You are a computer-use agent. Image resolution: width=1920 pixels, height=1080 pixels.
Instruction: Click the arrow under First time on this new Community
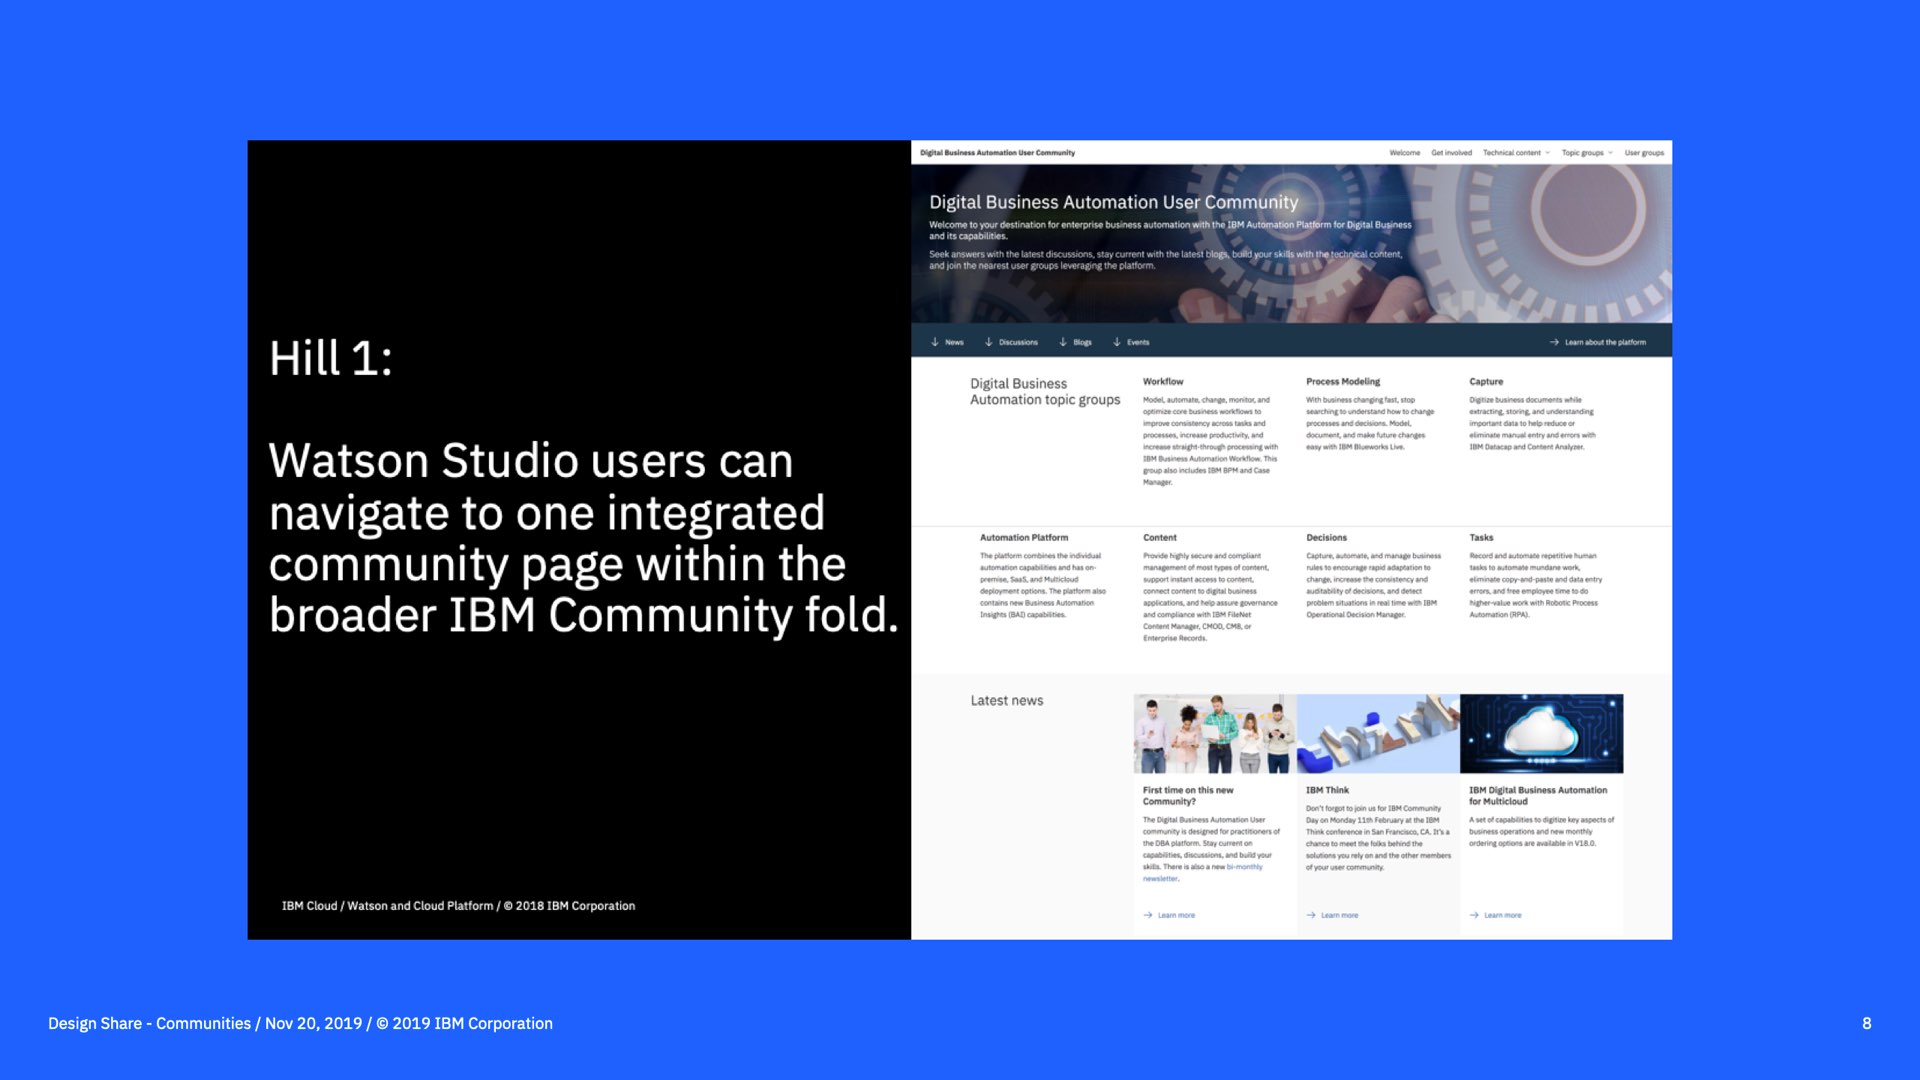[x=1148, y=915]
